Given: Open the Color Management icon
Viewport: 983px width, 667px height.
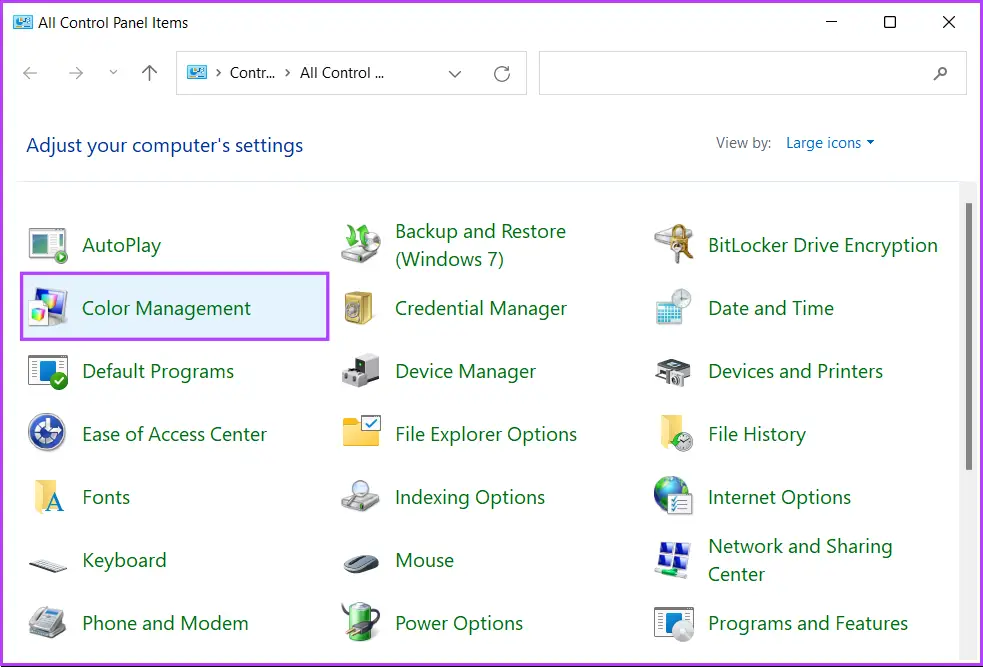Looking at the screenshot, I should (47, 308).
